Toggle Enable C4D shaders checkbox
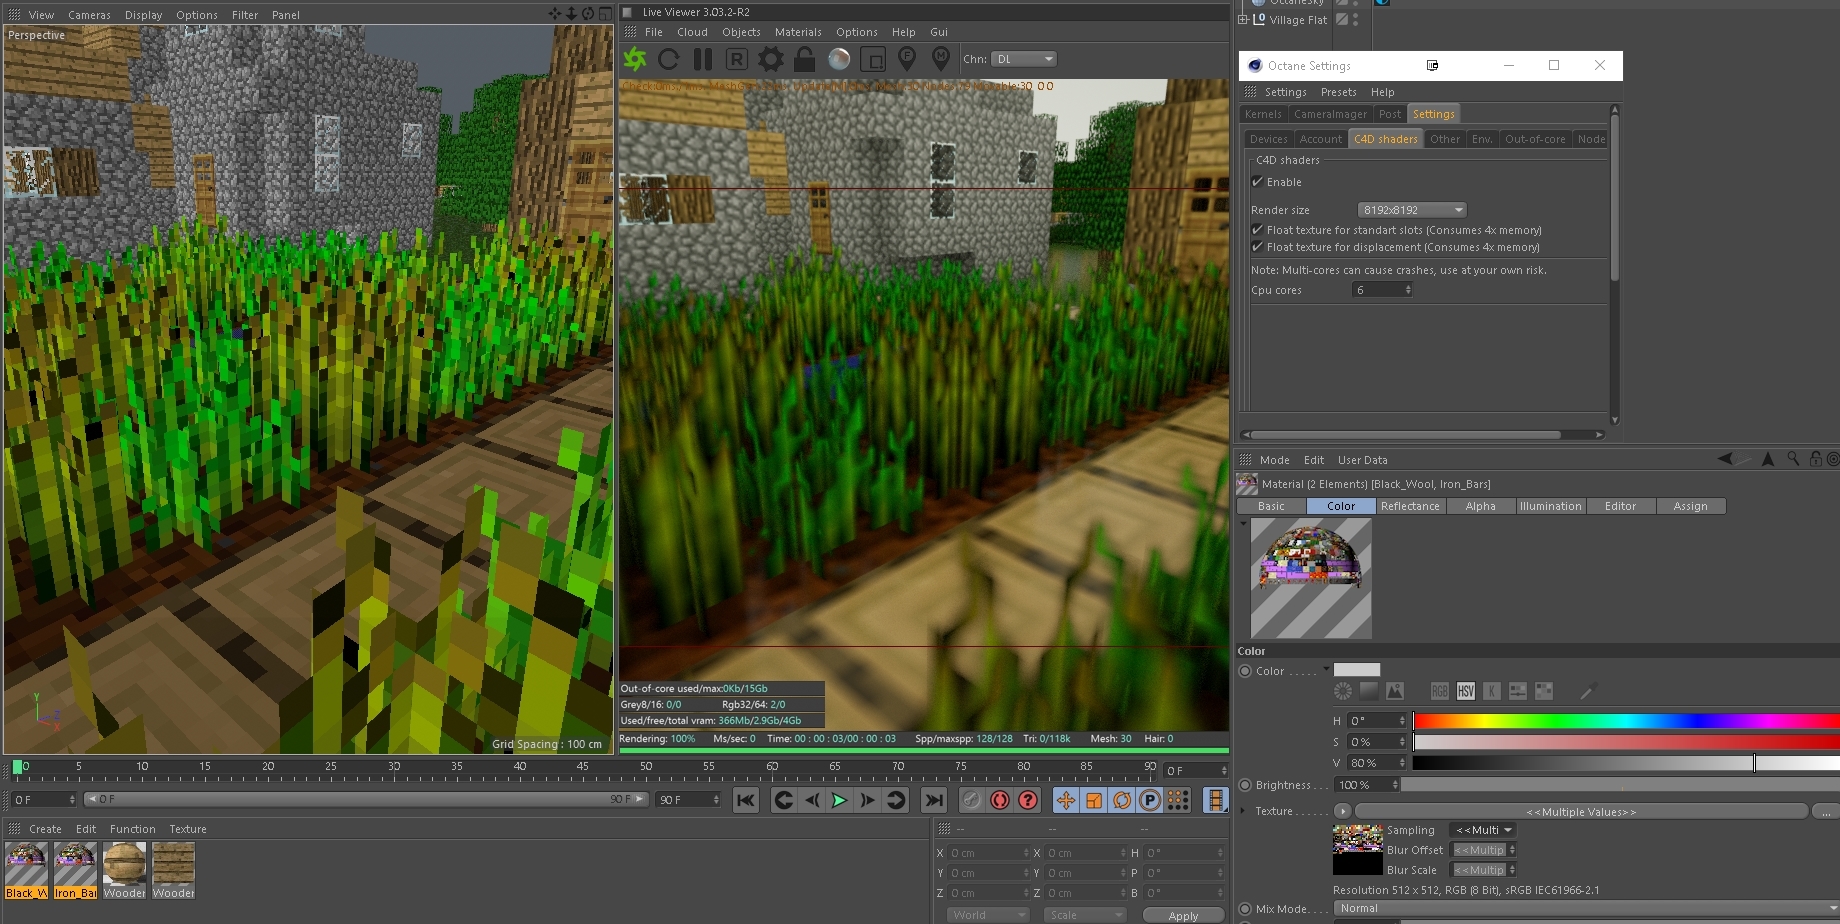Screen dimensions: 1840x924 (x=1258, y=182)
